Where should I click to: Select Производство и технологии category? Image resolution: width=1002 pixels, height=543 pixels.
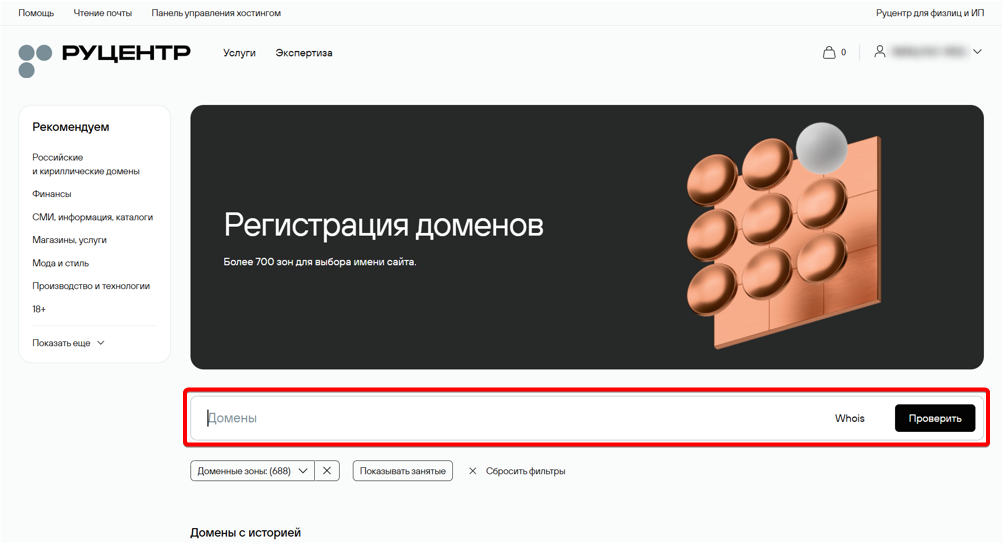click(91, 286)
